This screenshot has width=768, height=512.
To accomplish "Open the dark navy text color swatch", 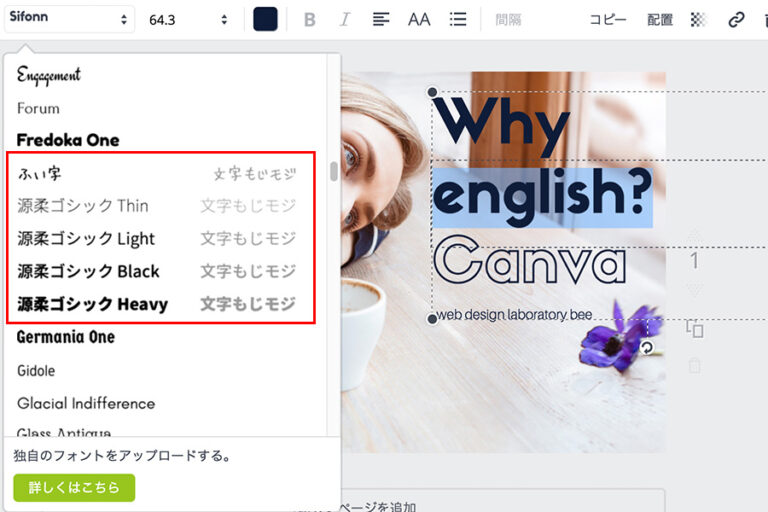I will [x=265, y=20].
